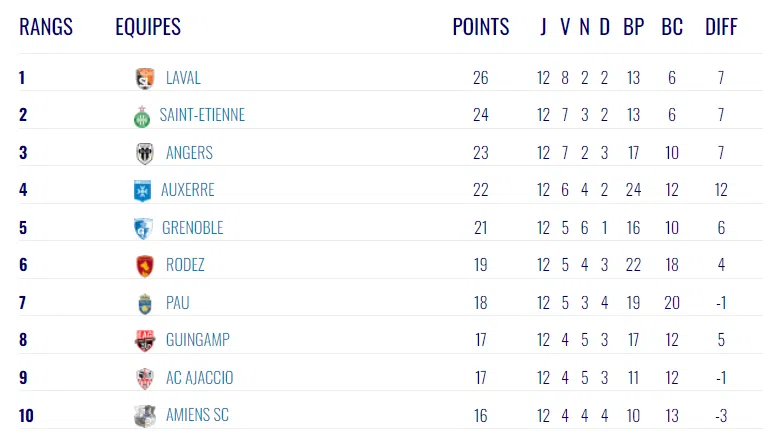Viewport: 763px width, 431px height.
Task: Click the Laval club crest icon
Action: [144, 78]
